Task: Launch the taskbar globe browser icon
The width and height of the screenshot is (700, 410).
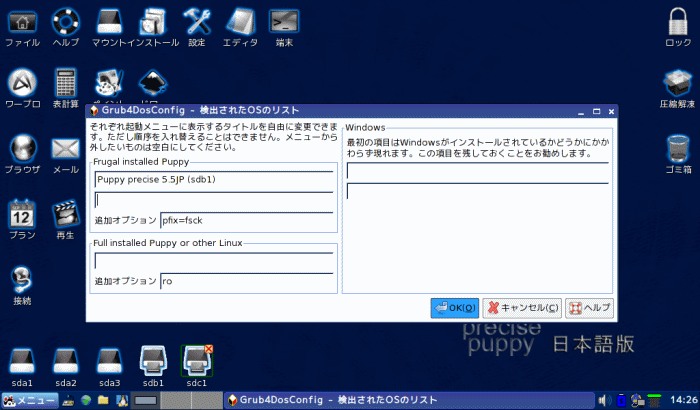Action: coord(86,400)
